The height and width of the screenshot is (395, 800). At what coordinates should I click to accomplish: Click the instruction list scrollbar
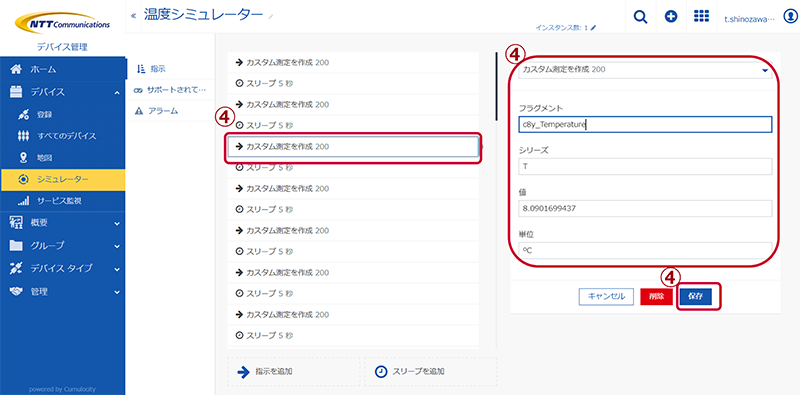pyautogui.click(x=496, y=87)
